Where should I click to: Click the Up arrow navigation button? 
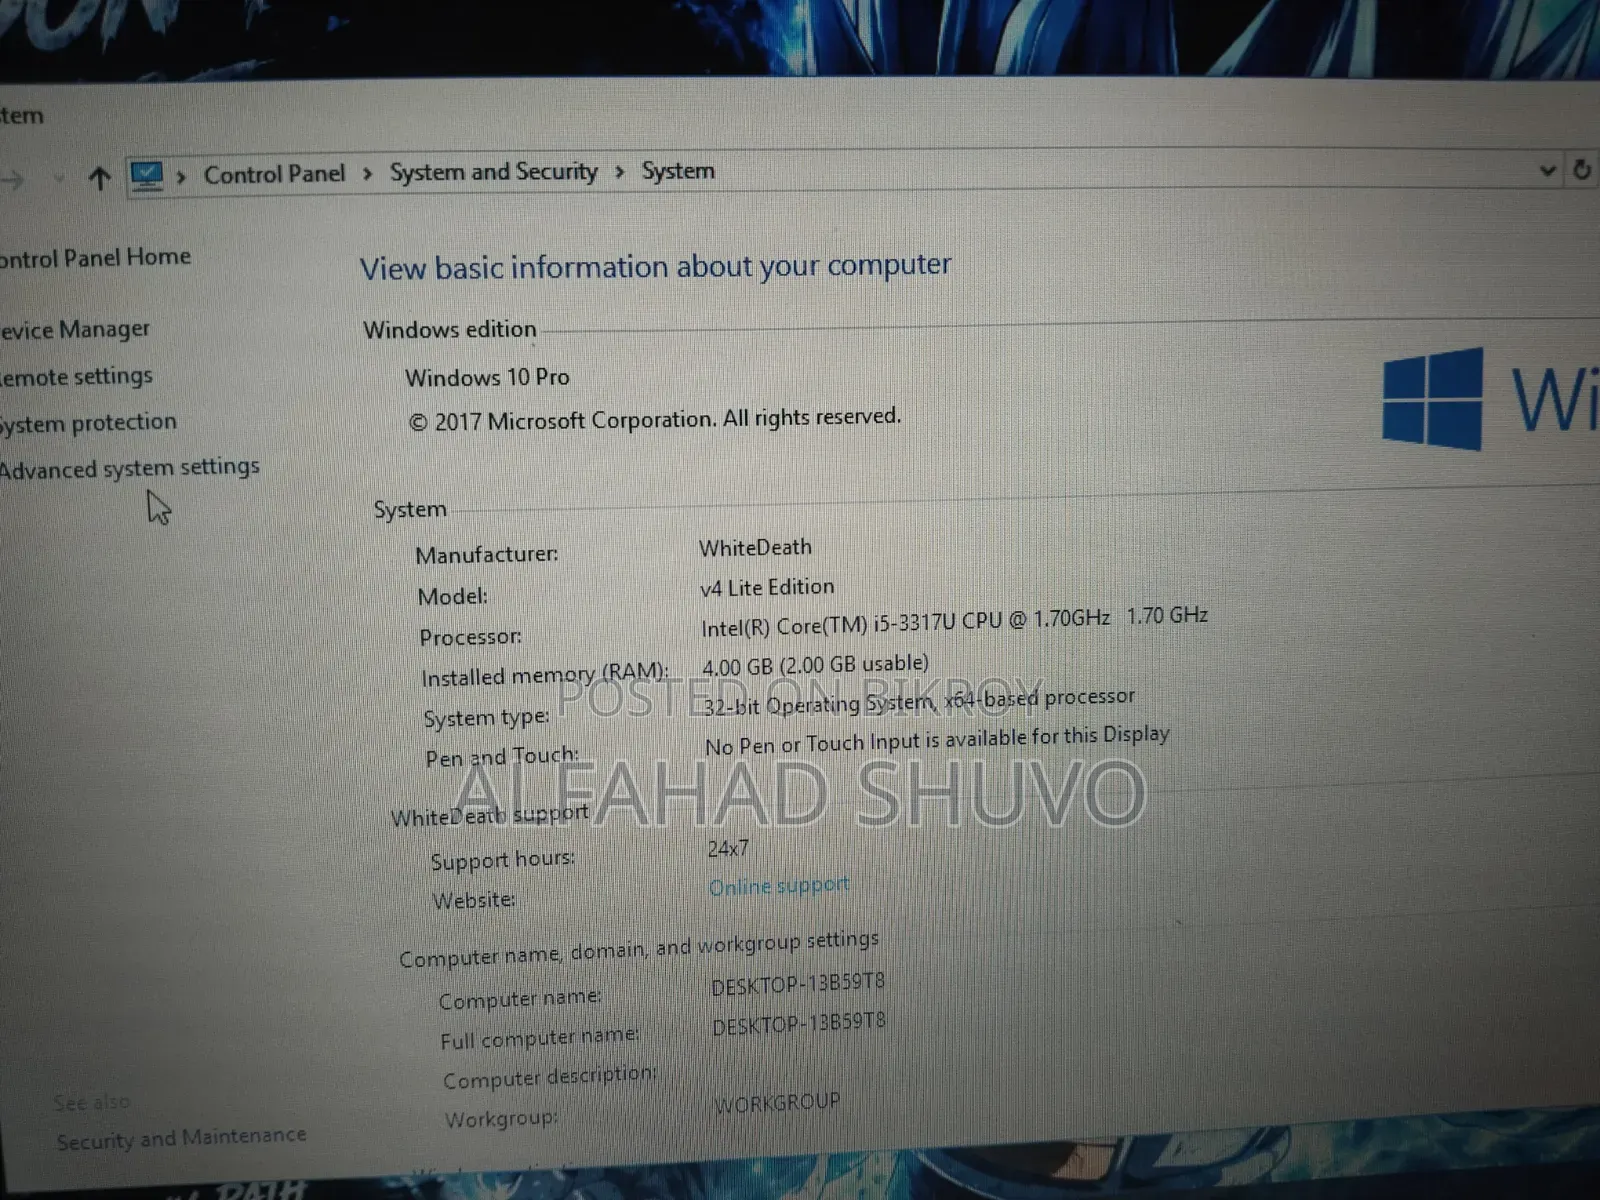99,179
